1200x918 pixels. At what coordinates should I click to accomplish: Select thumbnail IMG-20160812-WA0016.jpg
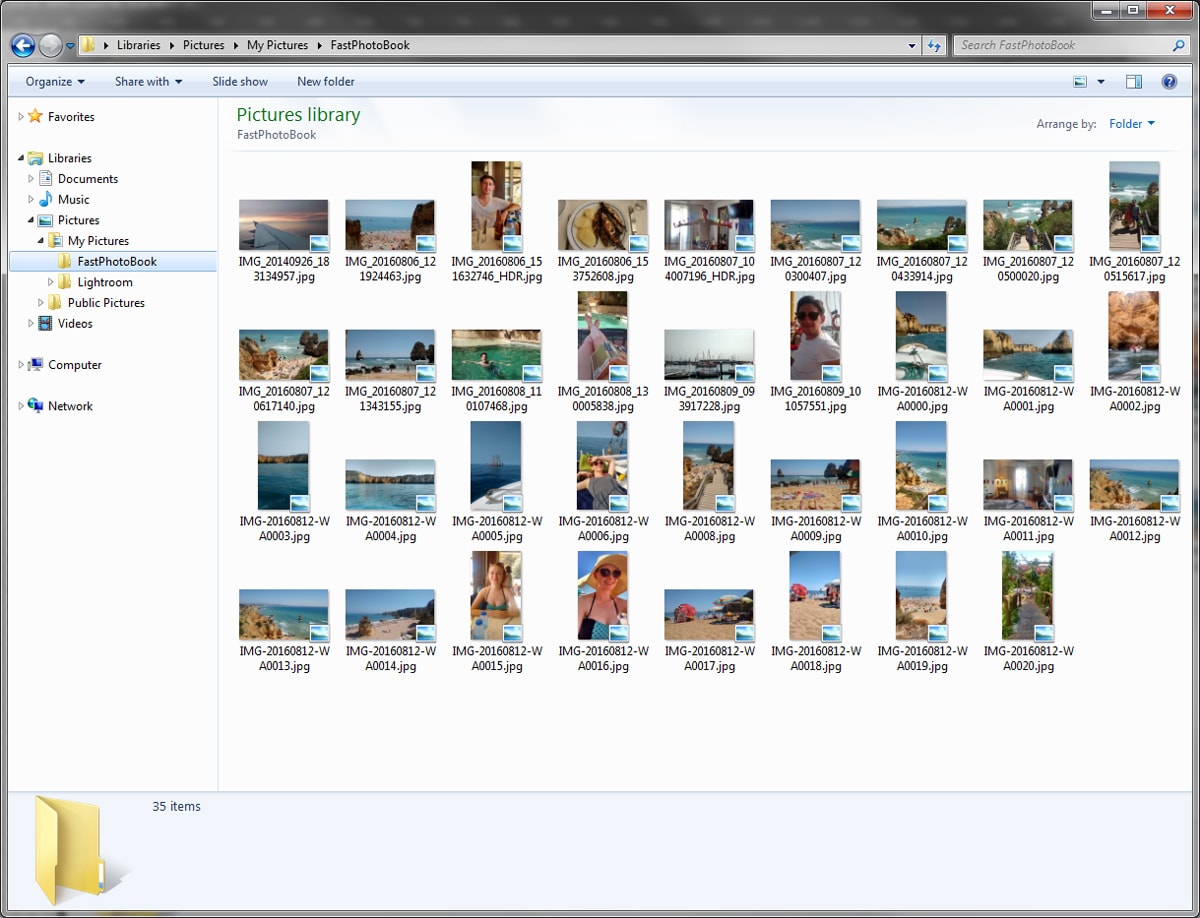[x=603, y=595]
